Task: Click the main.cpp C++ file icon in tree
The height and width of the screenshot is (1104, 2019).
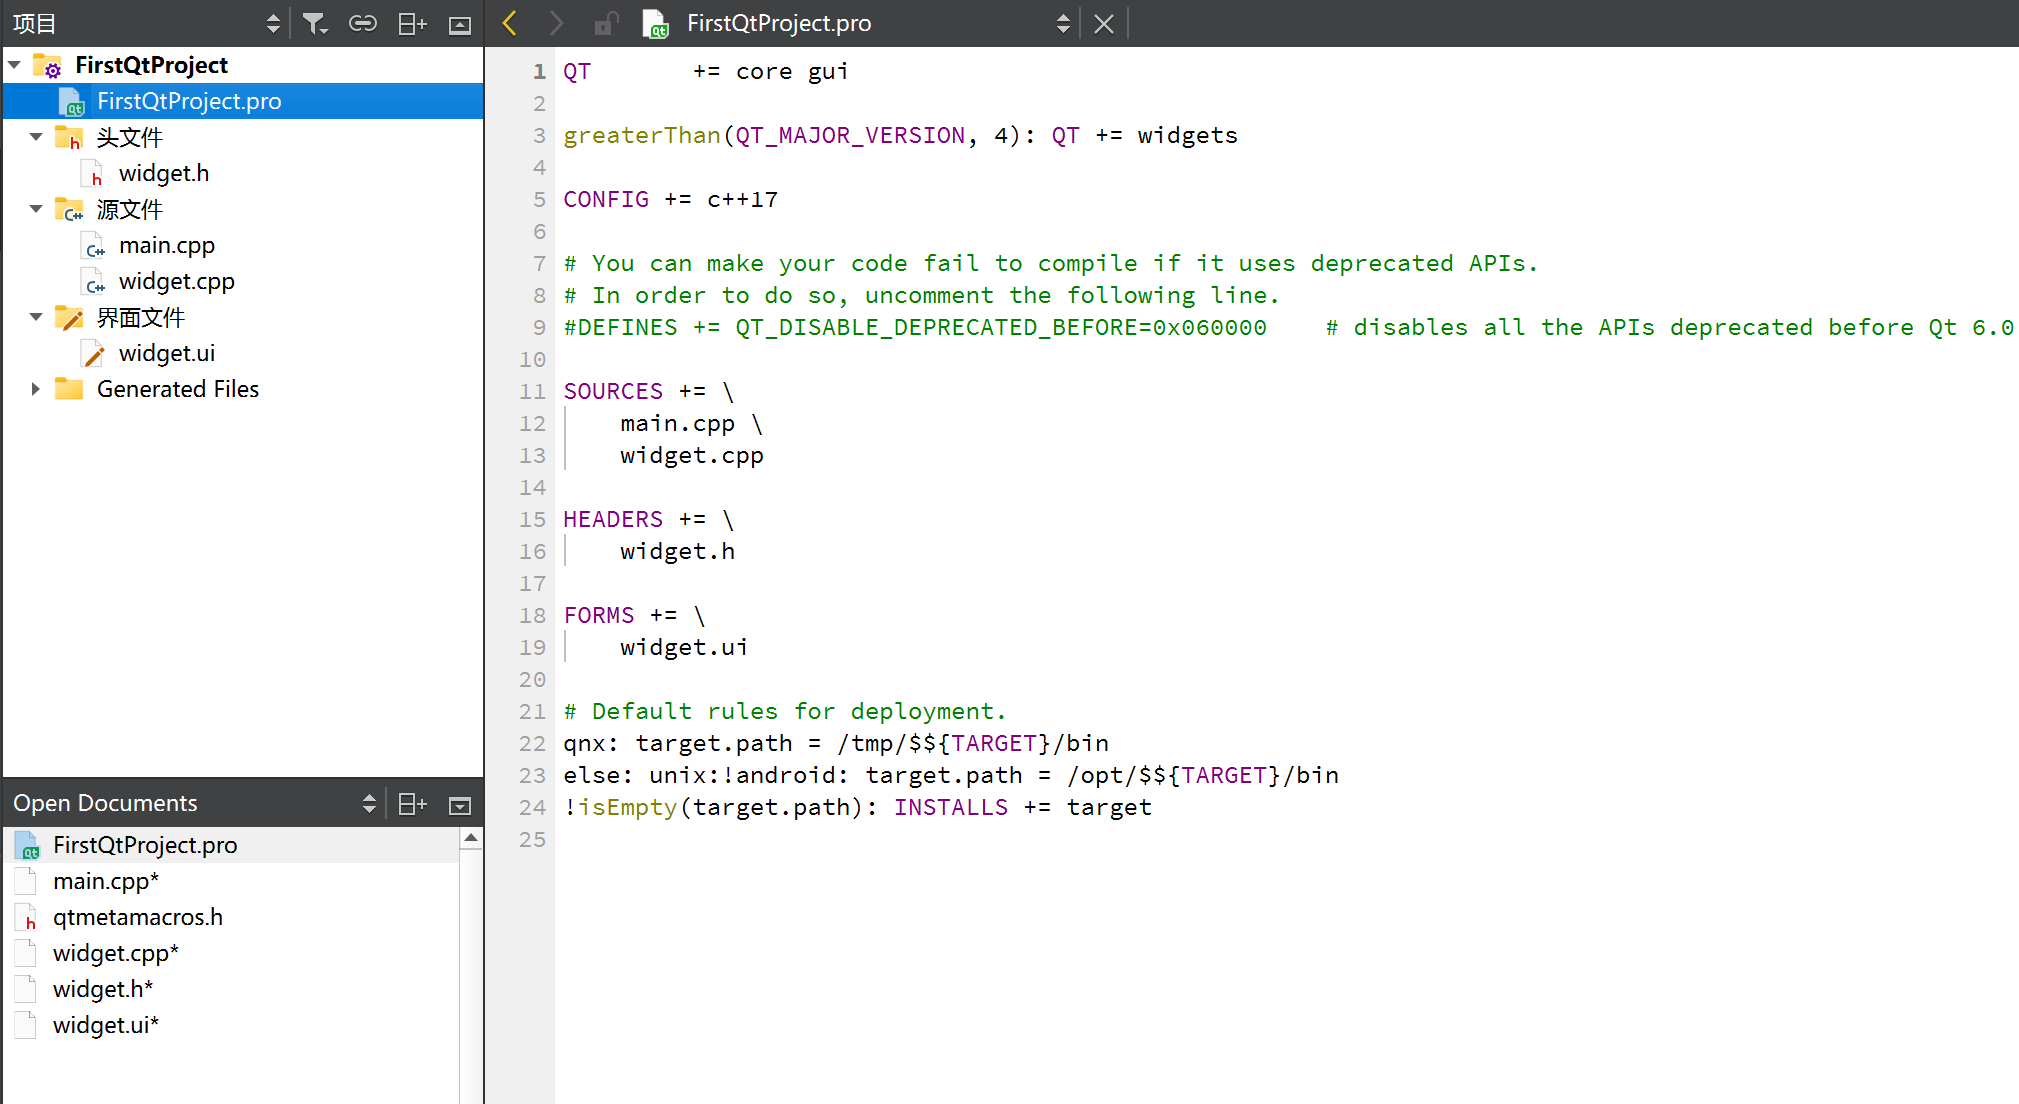Action: [x=93, y=246]
